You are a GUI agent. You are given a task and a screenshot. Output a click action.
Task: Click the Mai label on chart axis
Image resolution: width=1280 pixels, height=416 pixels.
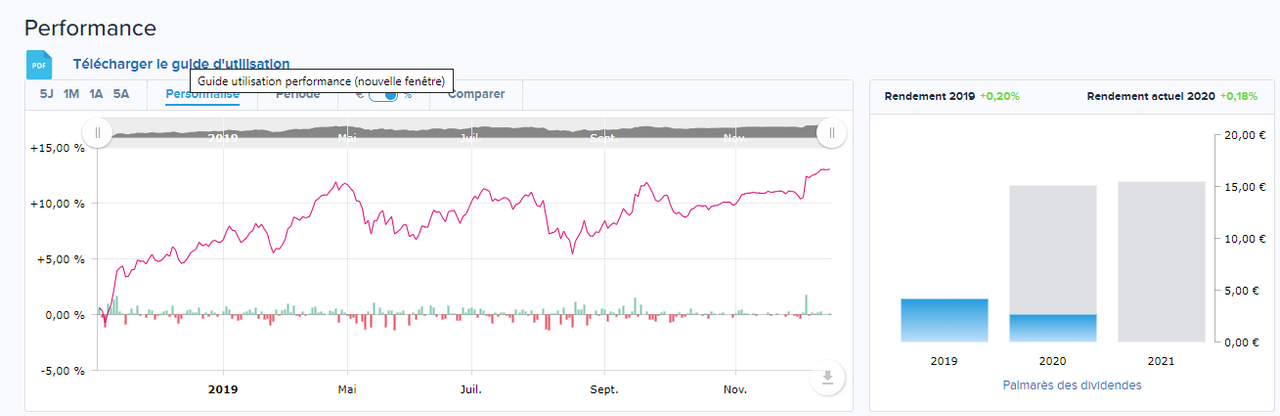point(347,390)
